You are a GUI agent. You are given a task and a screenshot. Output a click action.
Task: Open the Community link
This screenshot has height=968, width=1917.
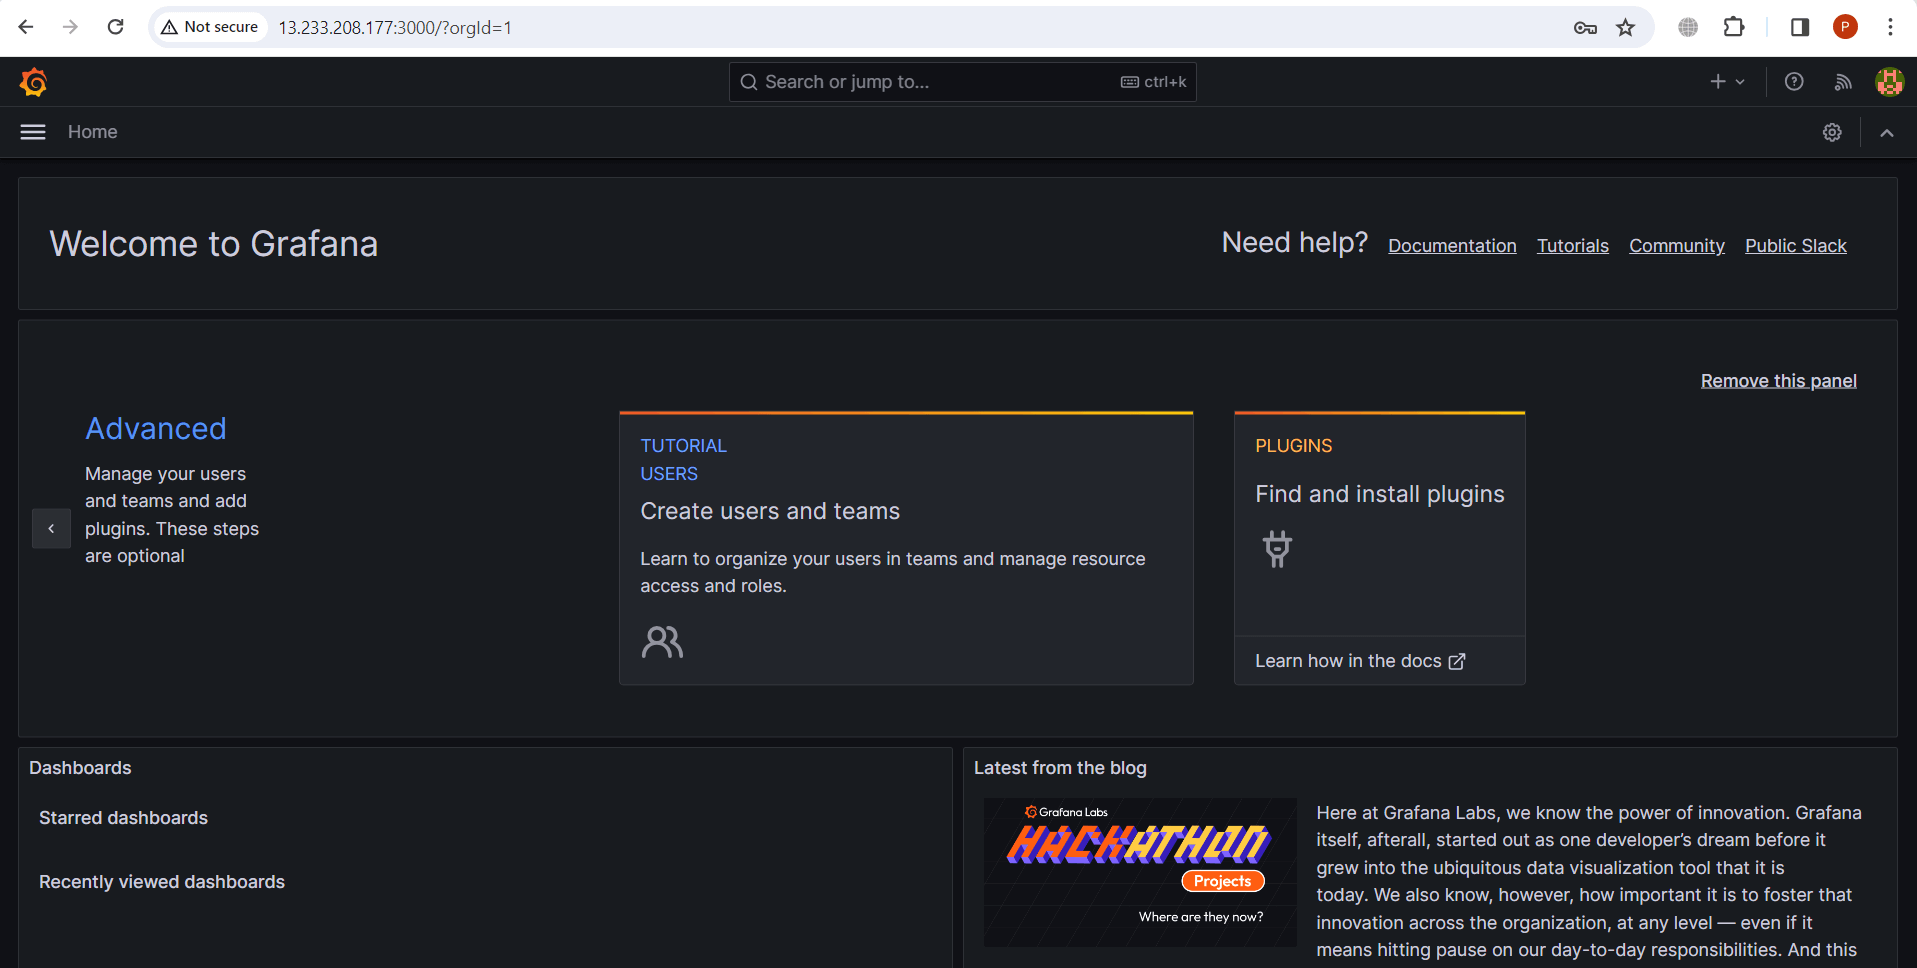tap(1677, 246)
